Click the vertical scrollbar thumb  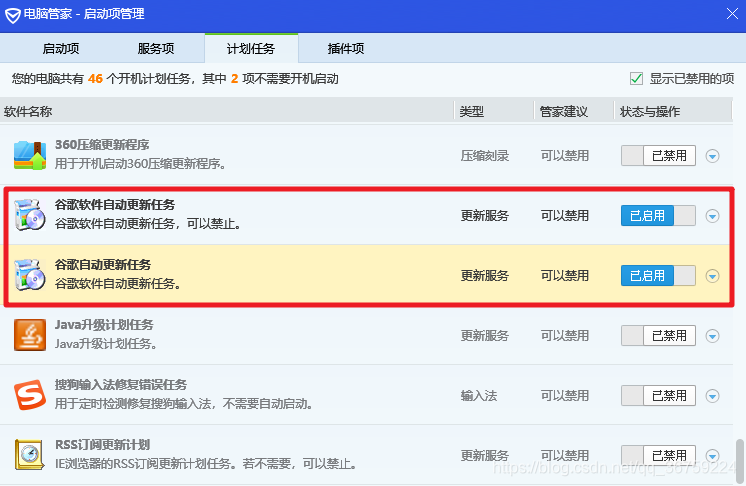coord(740,461)
